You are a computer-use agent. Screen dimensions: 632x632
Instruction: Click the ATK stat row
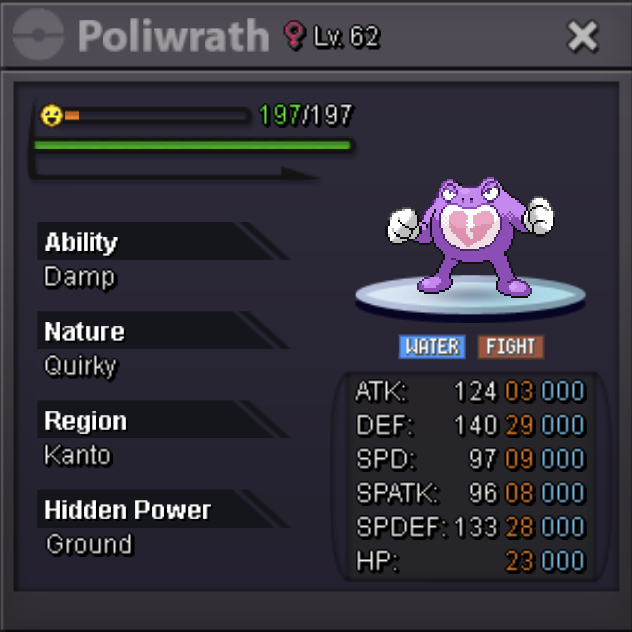click(x=470, y=391)
